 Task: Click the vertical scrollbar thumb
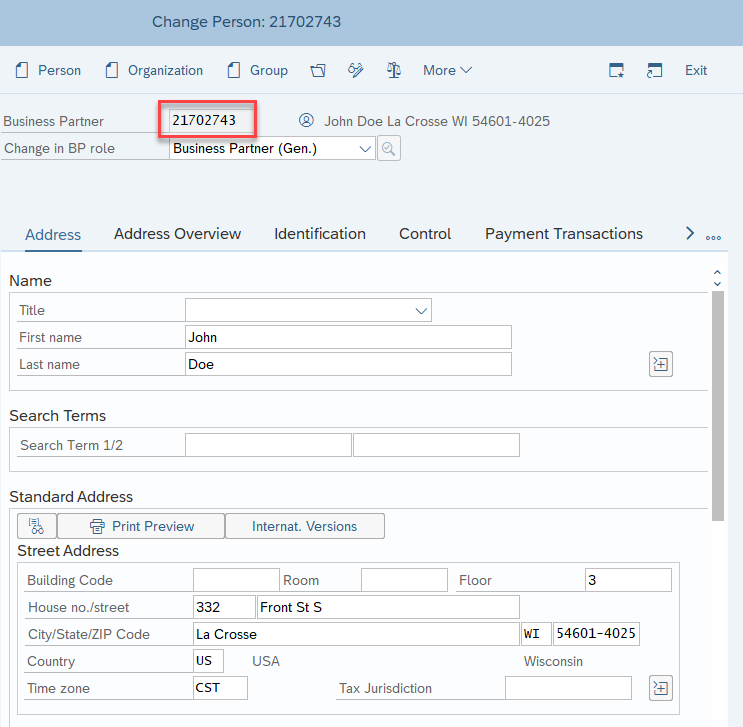pos(718,406)
